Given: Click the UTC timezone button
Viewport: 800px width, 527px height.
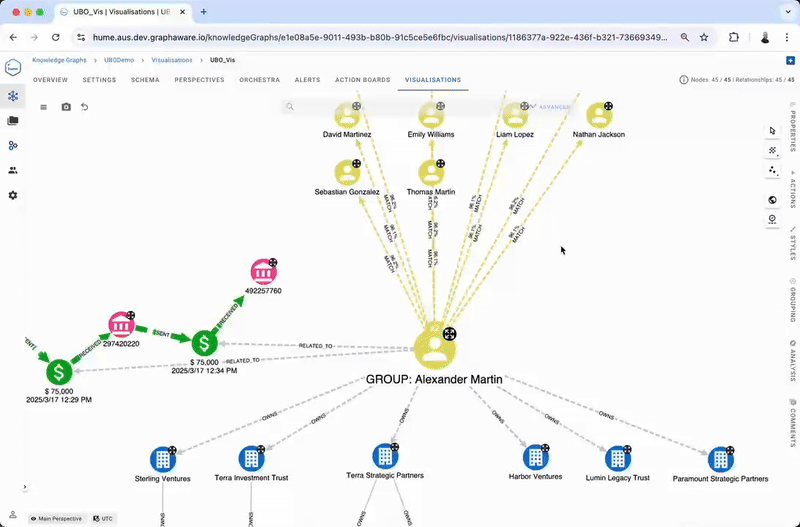Looking at the screenshot, I should coord(103,519).
